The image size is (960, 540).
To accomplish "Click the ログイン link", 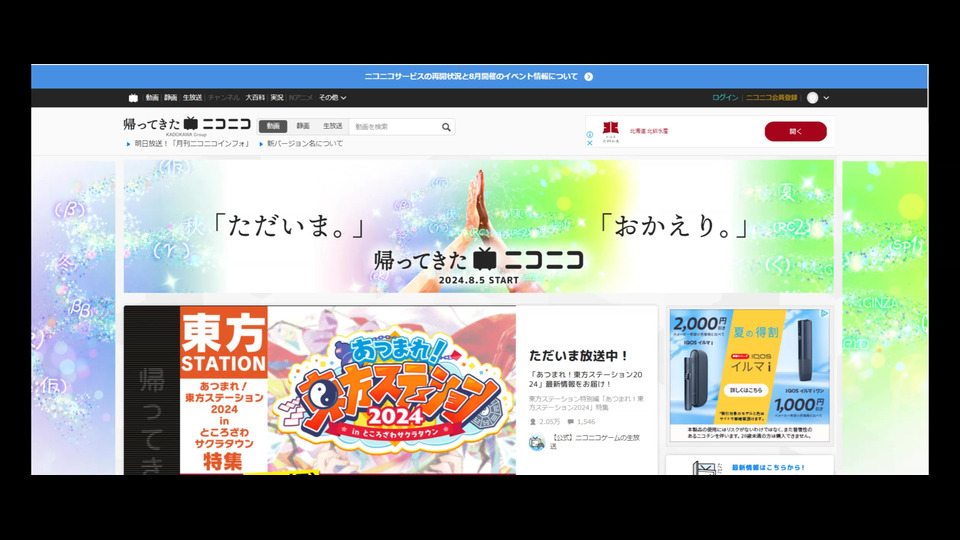I will [725, 98].
